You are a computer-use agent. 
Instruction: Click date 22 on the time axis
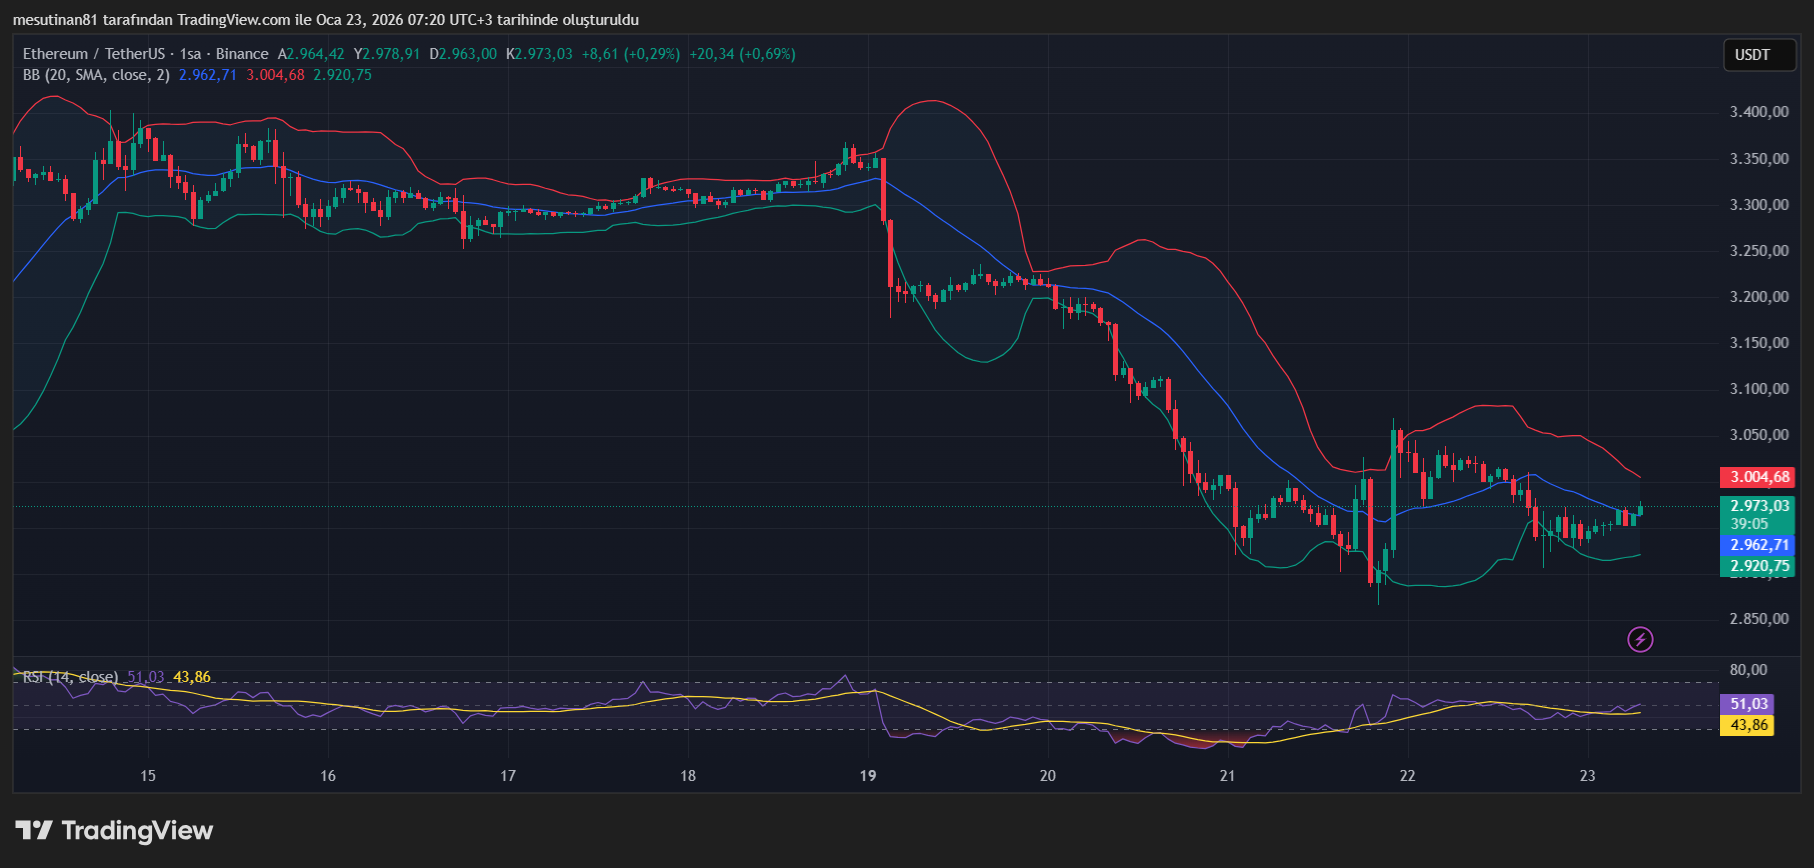pyautogui.click(x=1408, y=776)
